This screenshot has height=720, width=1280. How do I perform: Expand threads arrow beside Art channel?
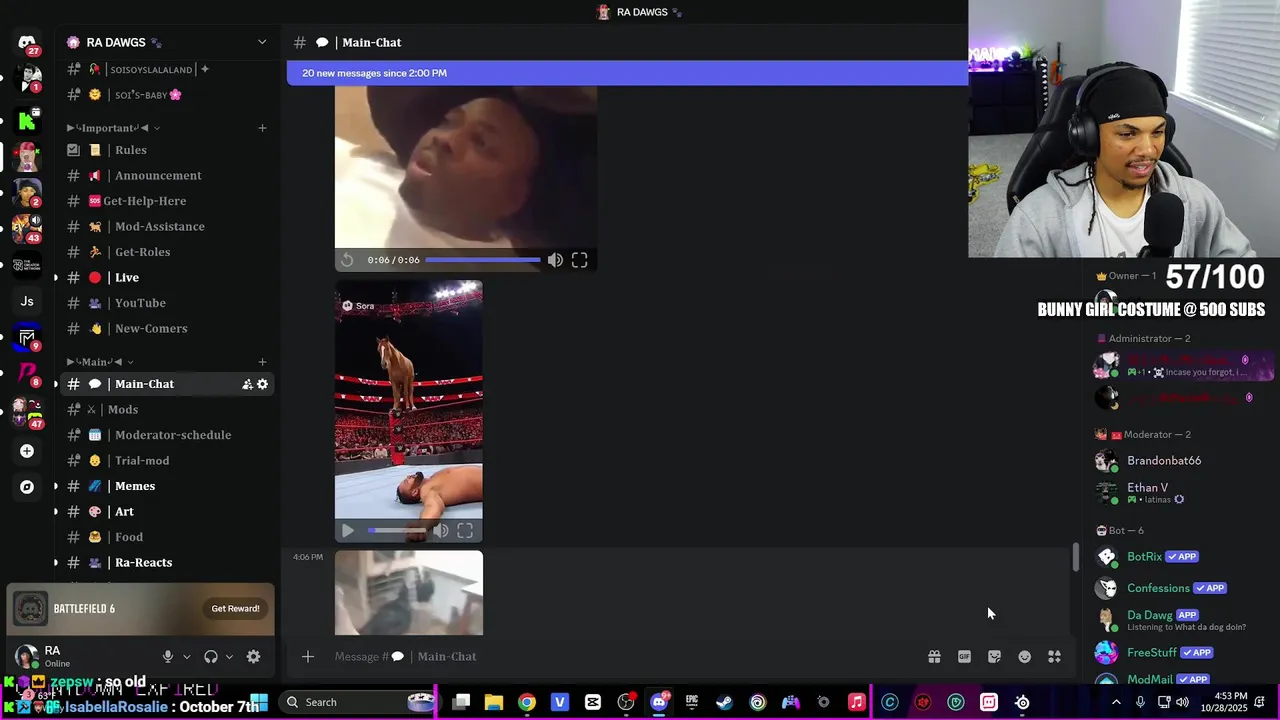pyautogui.click(x=56, y=512)
